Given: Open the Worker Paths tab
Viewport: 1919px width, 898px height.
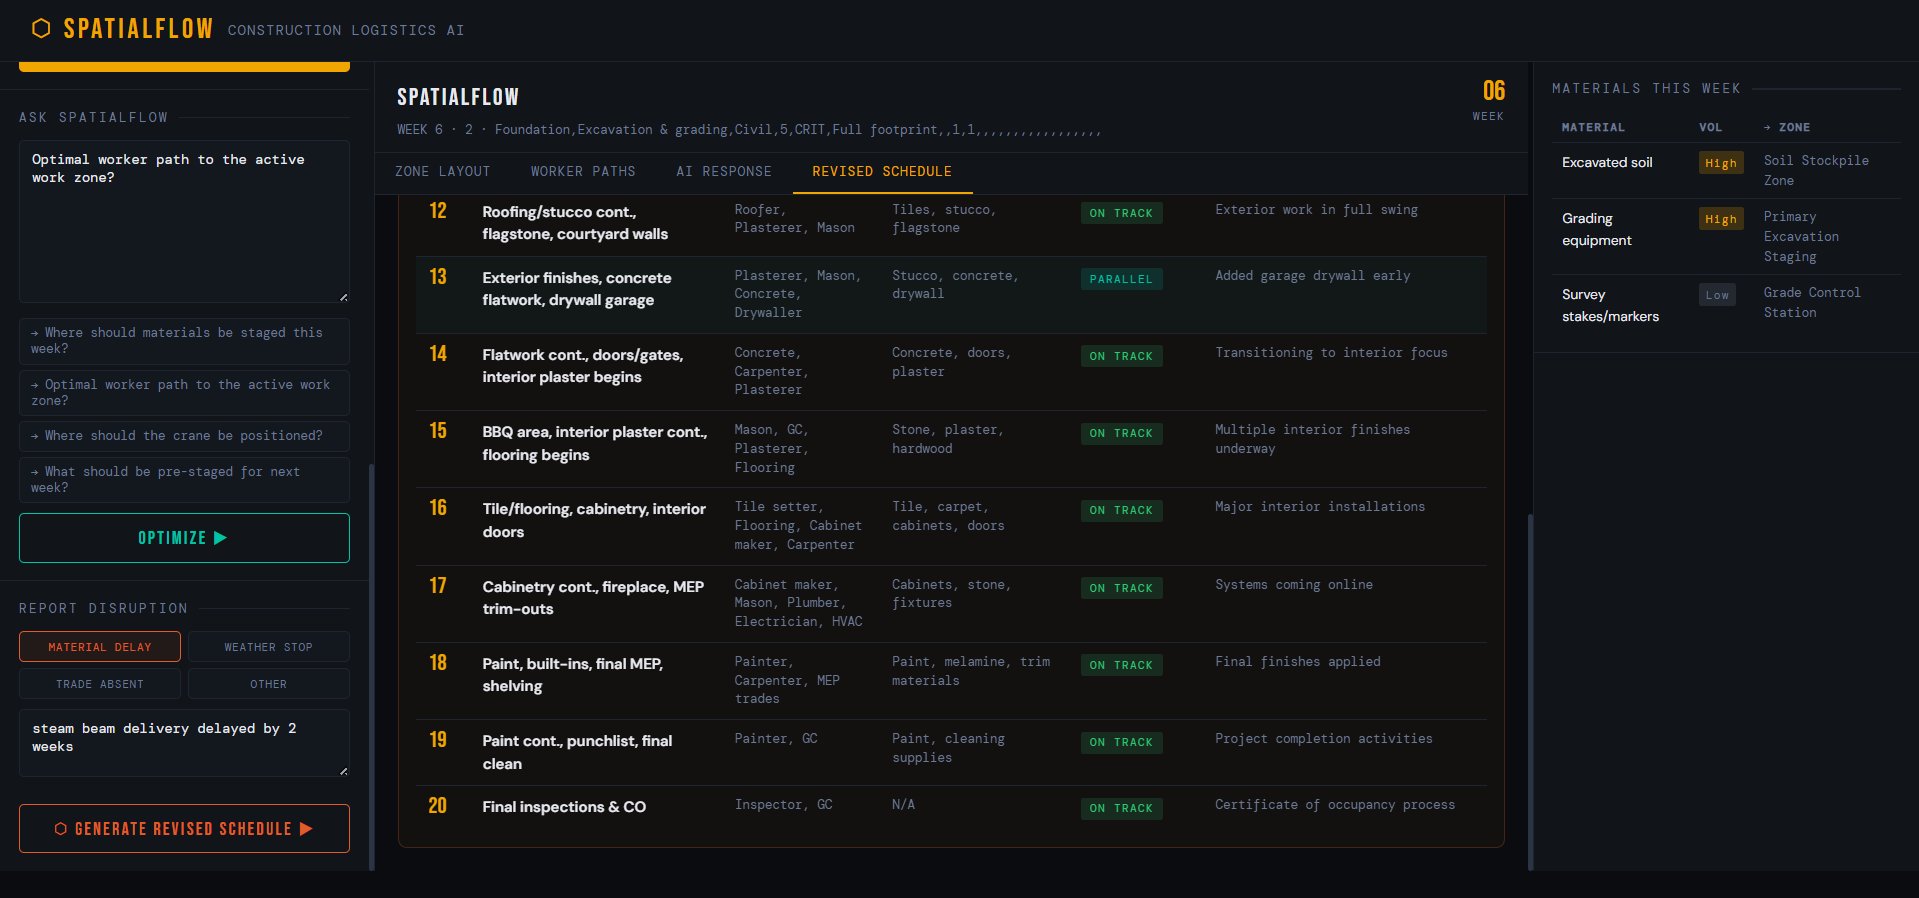Looking at the screenshot, I should point(583,172).
